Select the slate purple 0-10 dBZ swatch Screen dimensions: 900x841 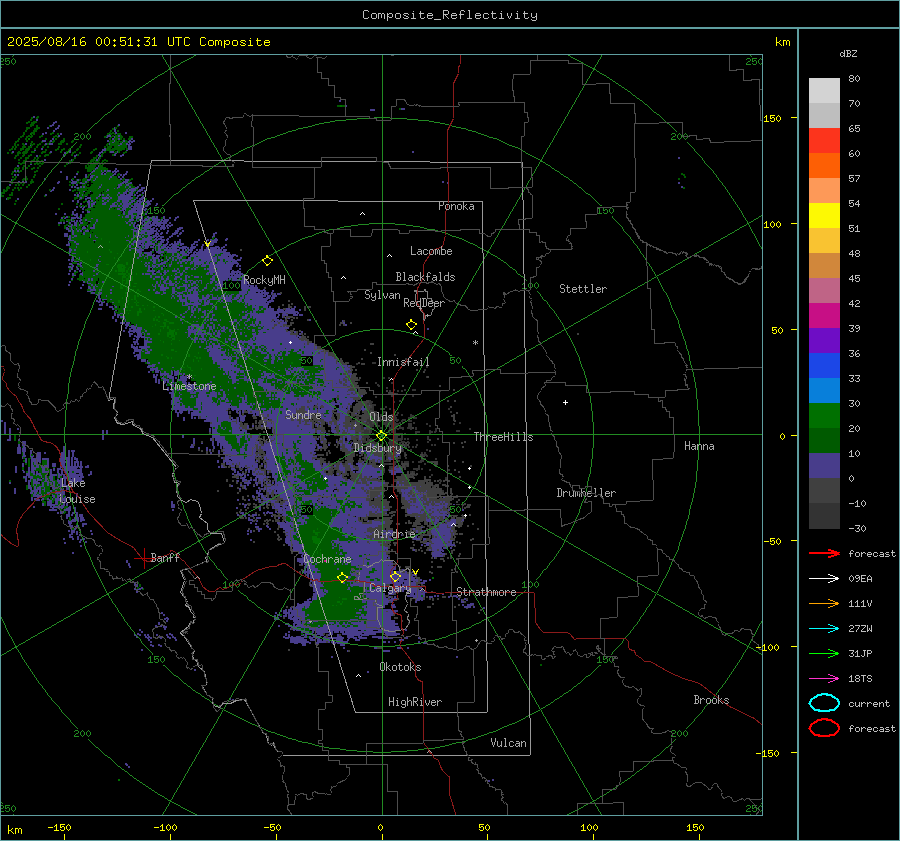click(824, 466)
